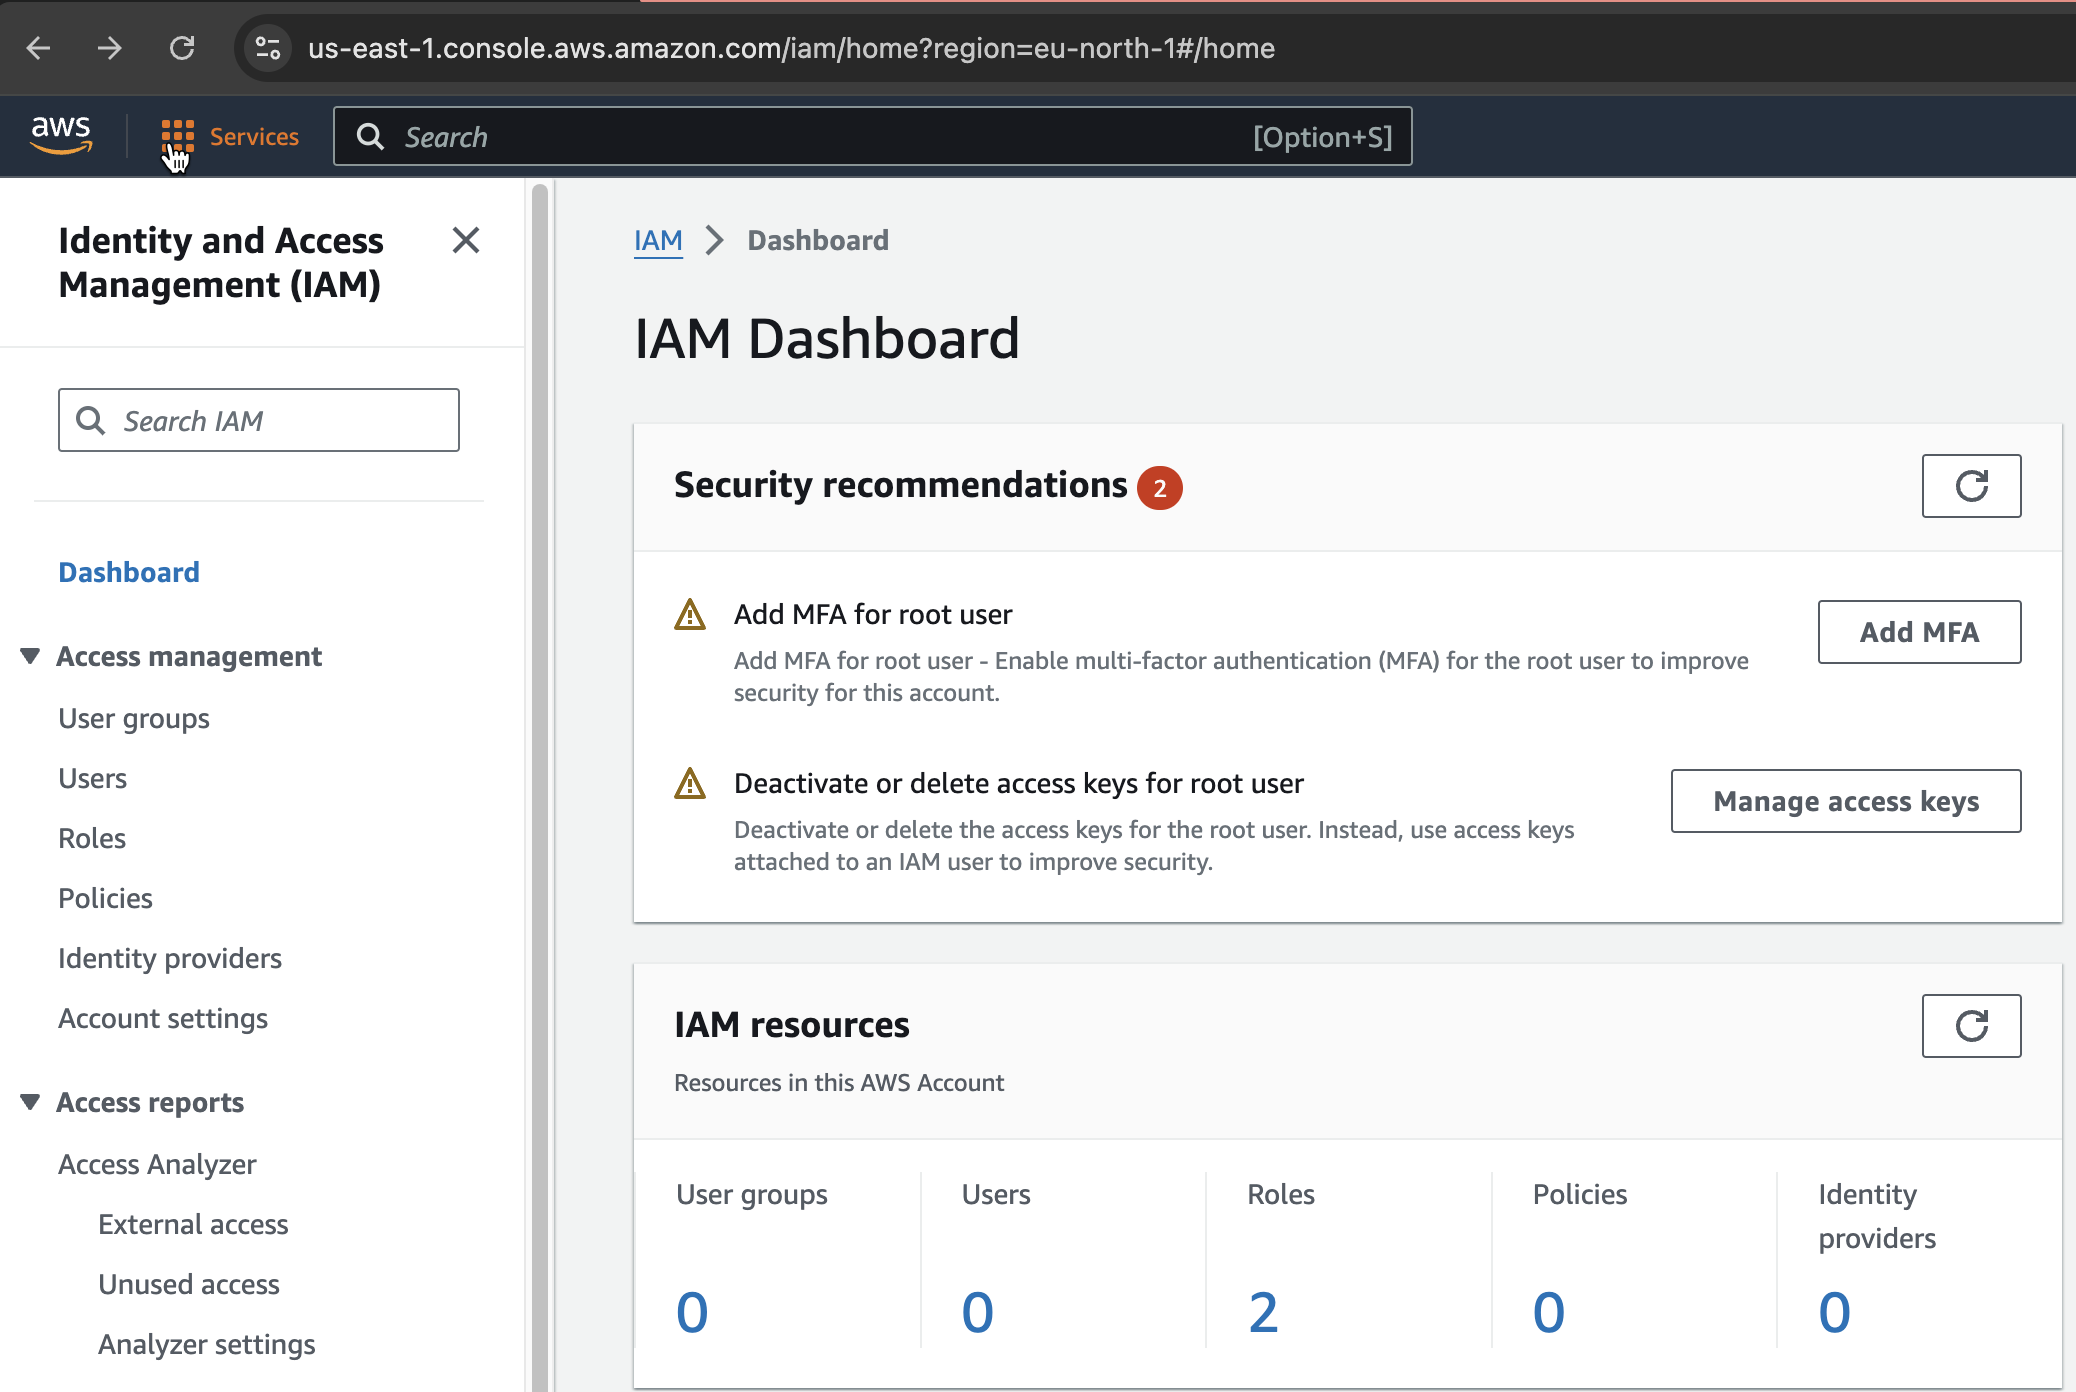Click the 'Add MFA for root user' heading

pos(873,614)
